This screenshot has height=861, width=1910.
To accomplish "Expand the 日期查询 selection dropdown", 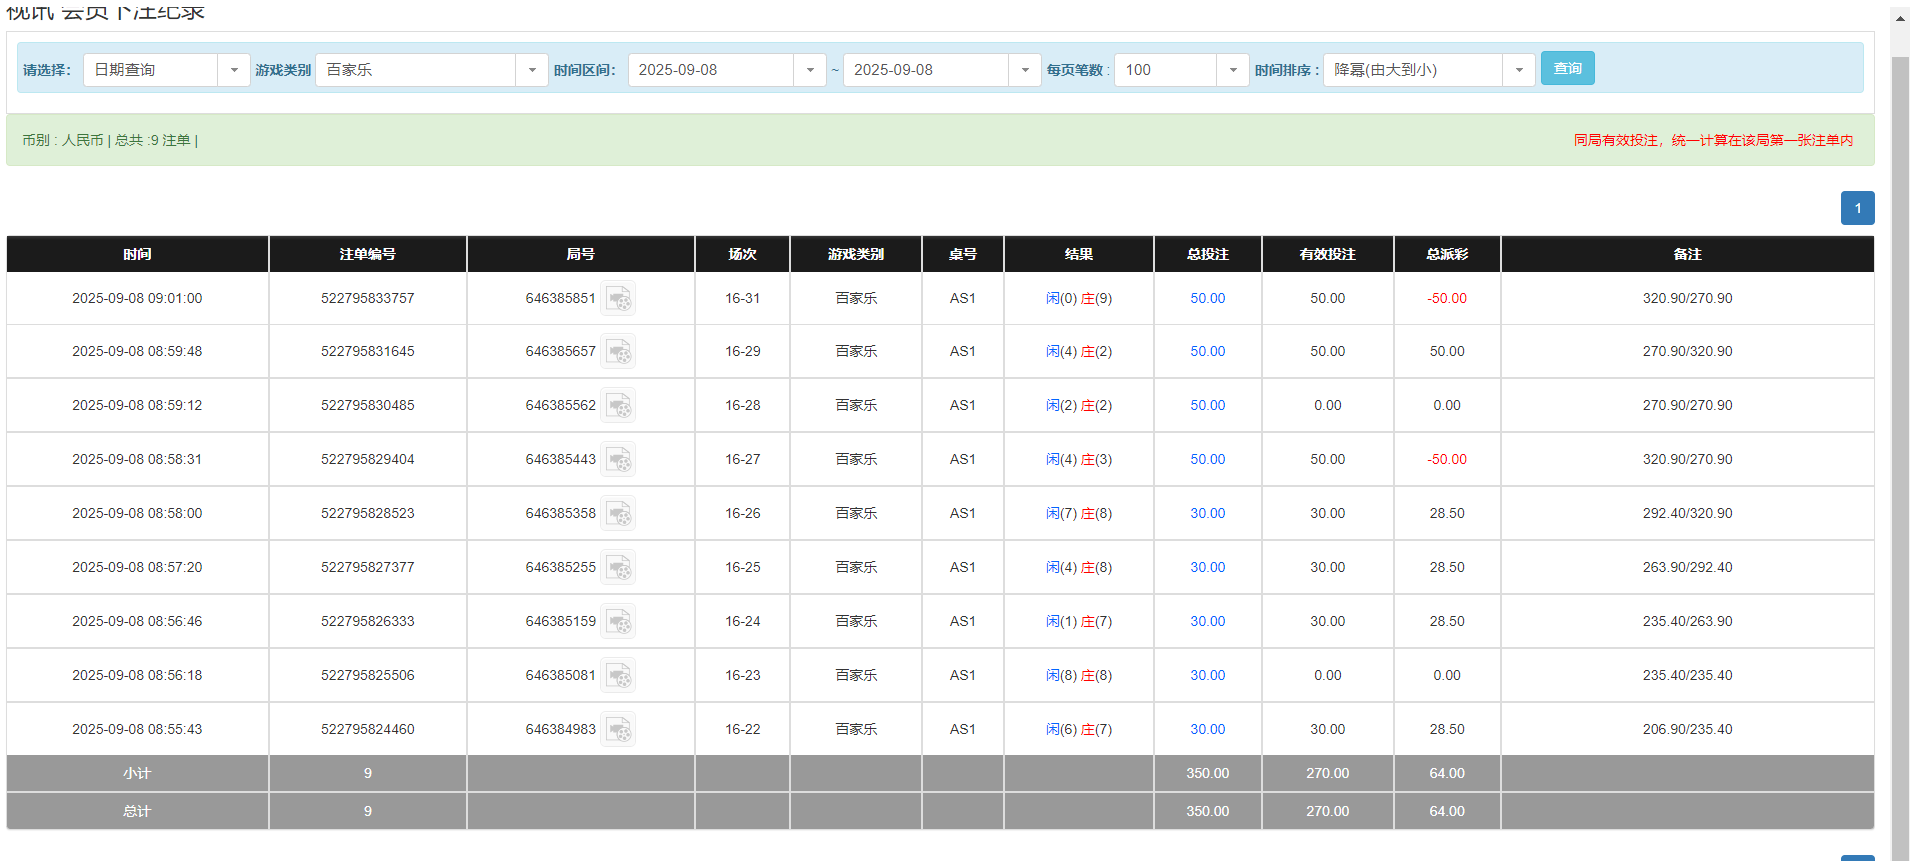I will point(233,70).
